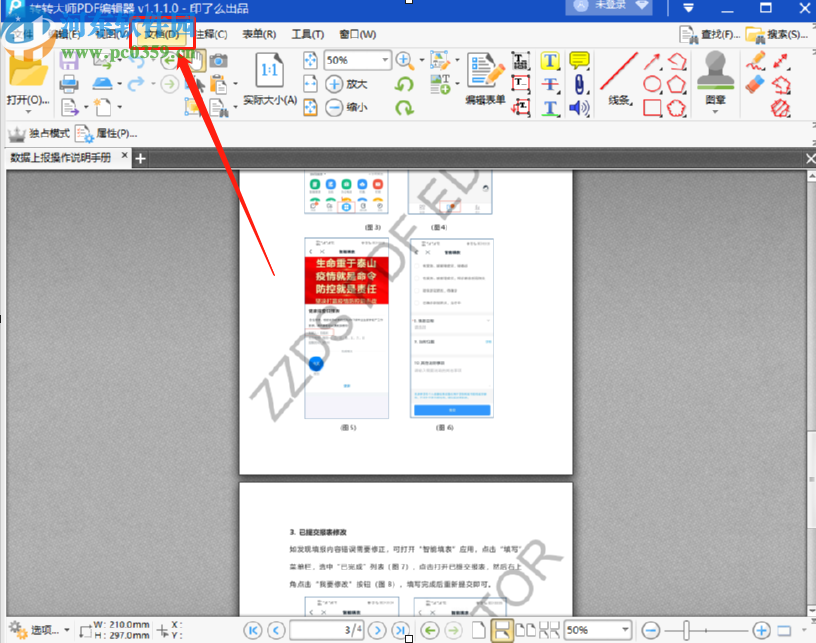Click the rotate counter-clockwise green arrow
Viewport: 816px width, 643px height.
(404, 84)
